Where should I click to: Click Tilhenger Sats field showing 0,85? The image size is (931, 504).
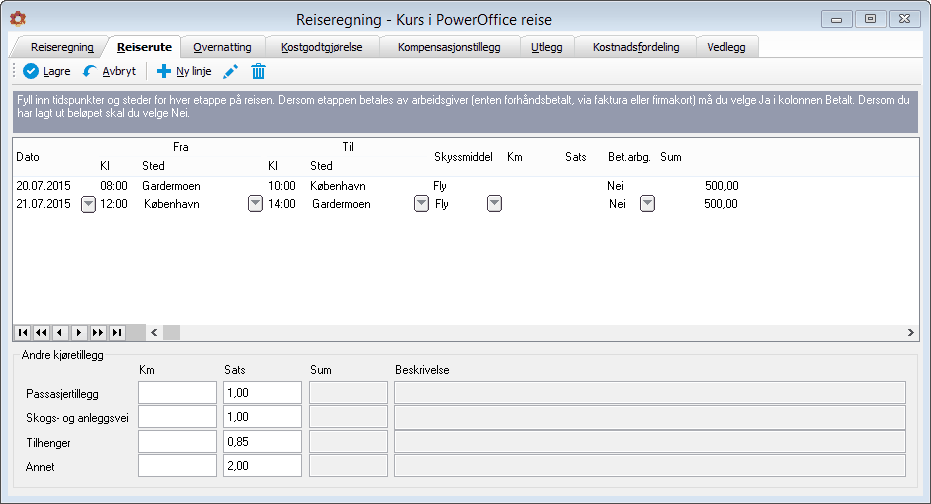pyautogui.click(x=262, y=442)
